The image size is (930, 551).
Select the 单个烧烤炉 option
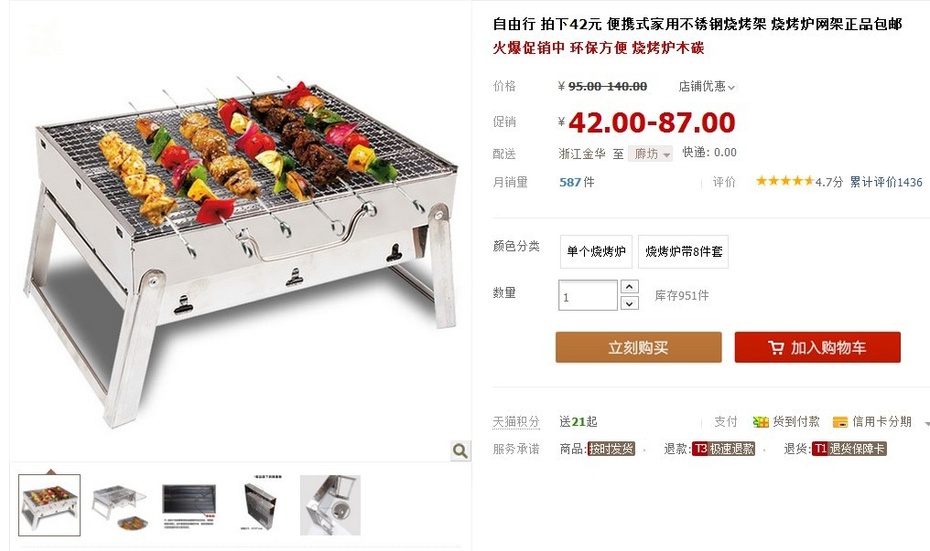[x=596, y=251]
